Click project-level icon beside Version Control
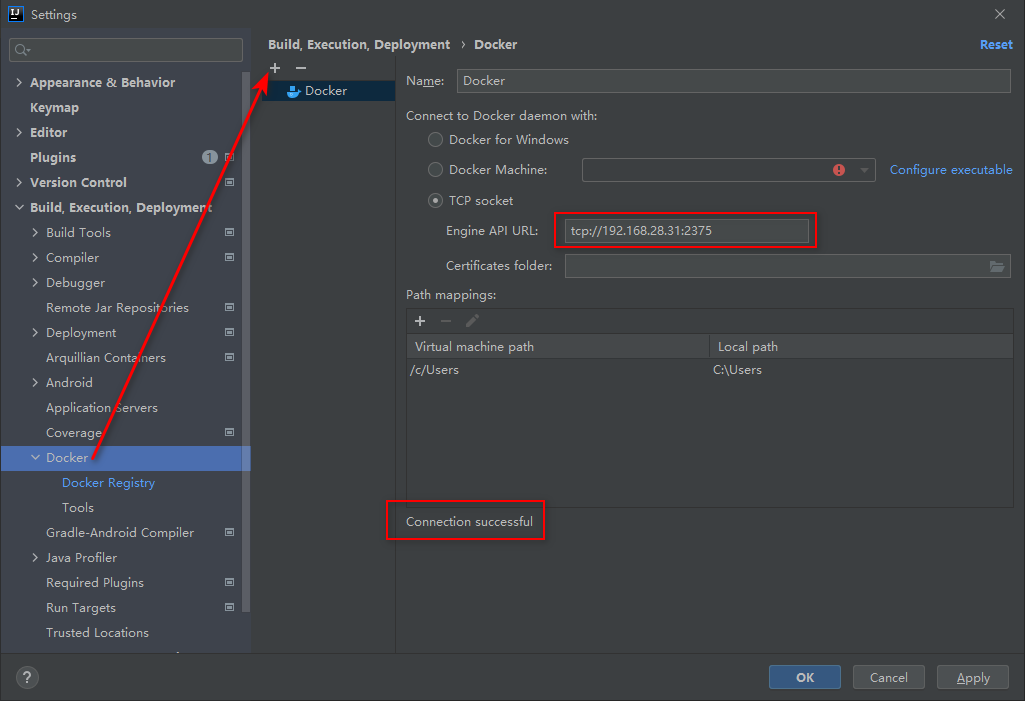 [229, 182]
